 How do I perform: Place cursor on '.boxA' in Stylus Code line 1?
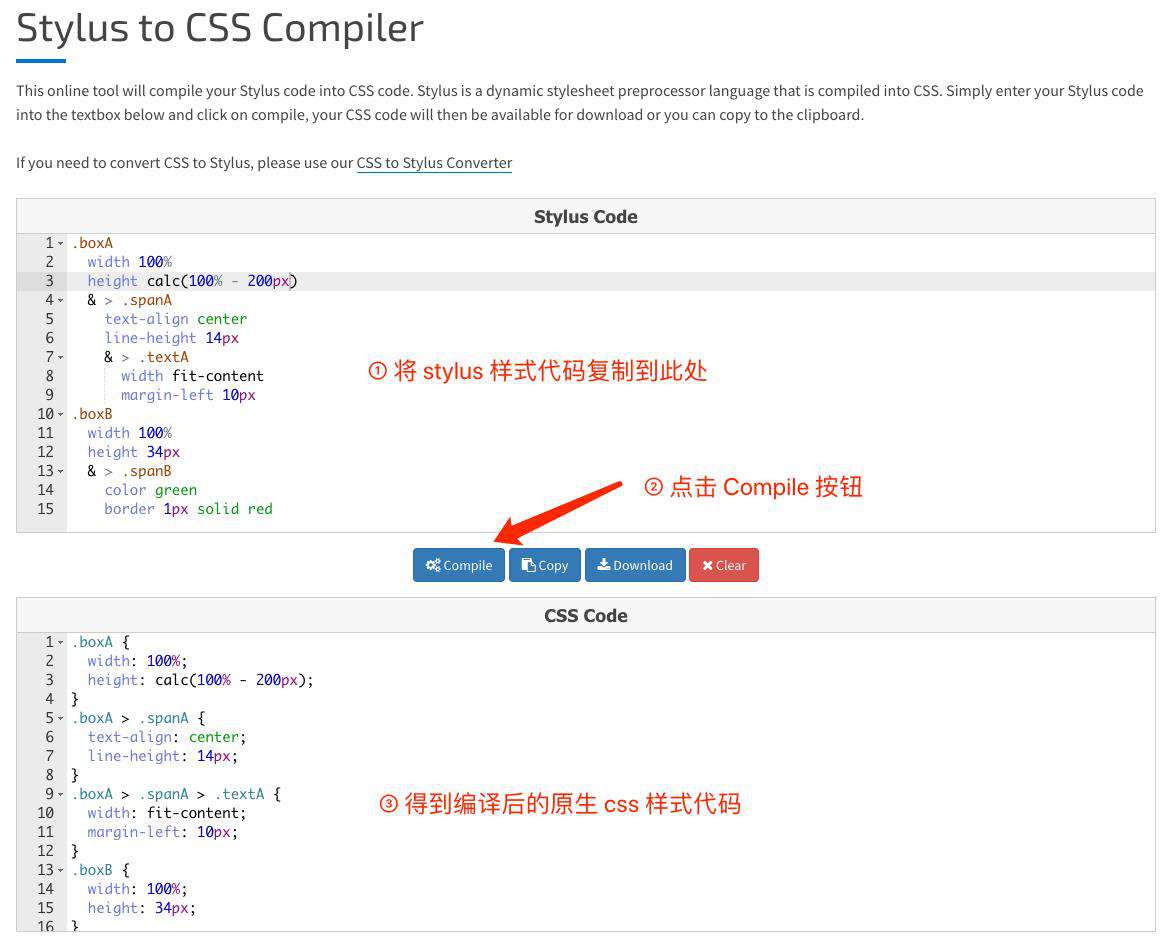tap(92, 243)
